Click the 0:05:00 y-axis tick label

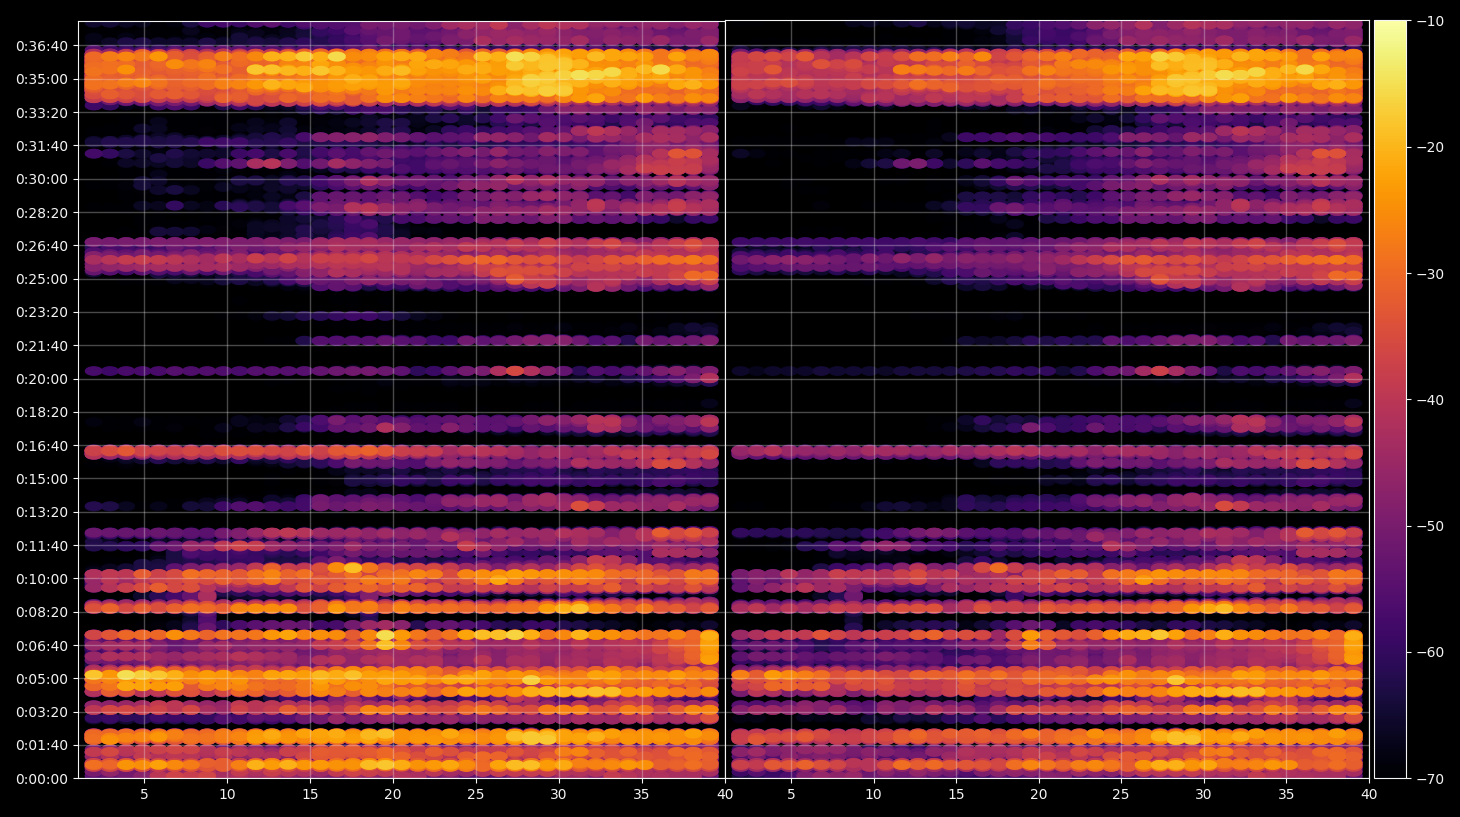(x=42, y=679)
